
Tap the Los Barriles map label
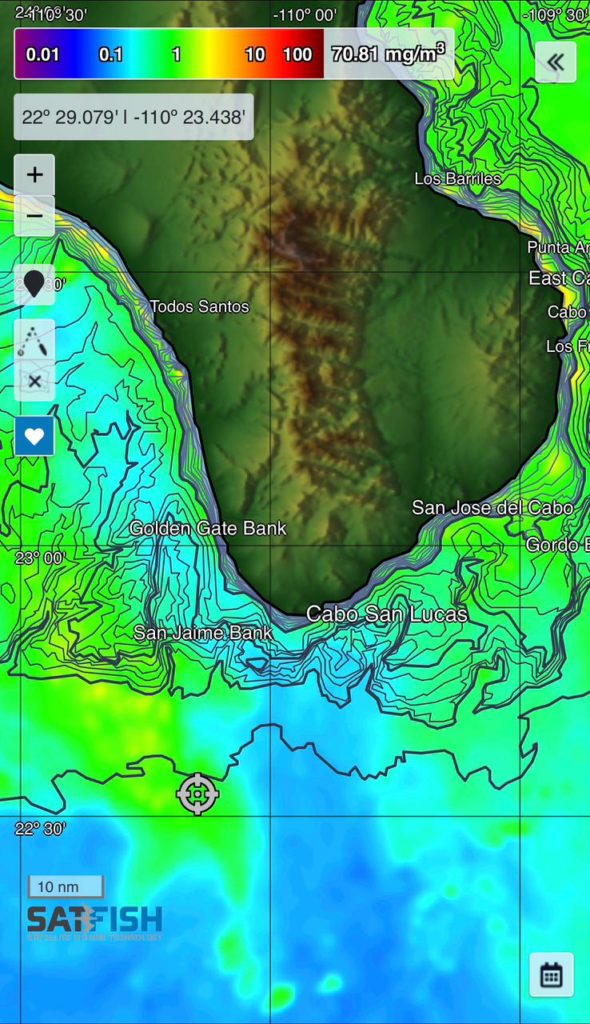coord(458,178)
